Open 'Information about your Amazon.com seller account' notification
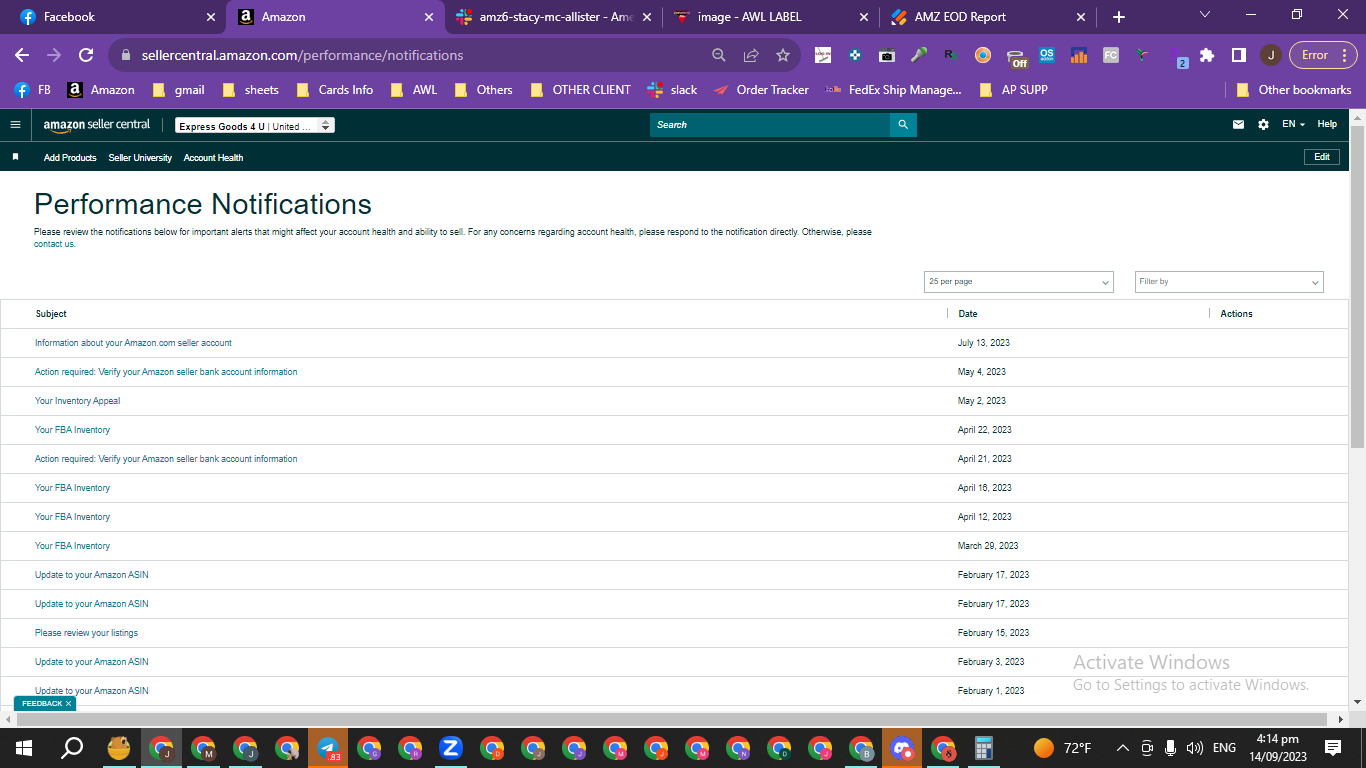Viewport: 1366px width, 768px height. pyautogui.click(x=133, y=343)
